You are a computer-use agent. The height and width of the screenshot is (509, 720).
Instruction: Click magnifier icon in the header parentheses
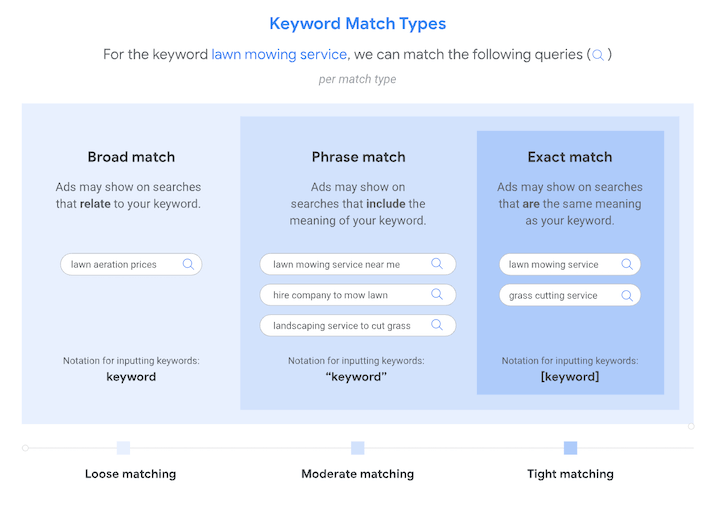pos(598,55)
